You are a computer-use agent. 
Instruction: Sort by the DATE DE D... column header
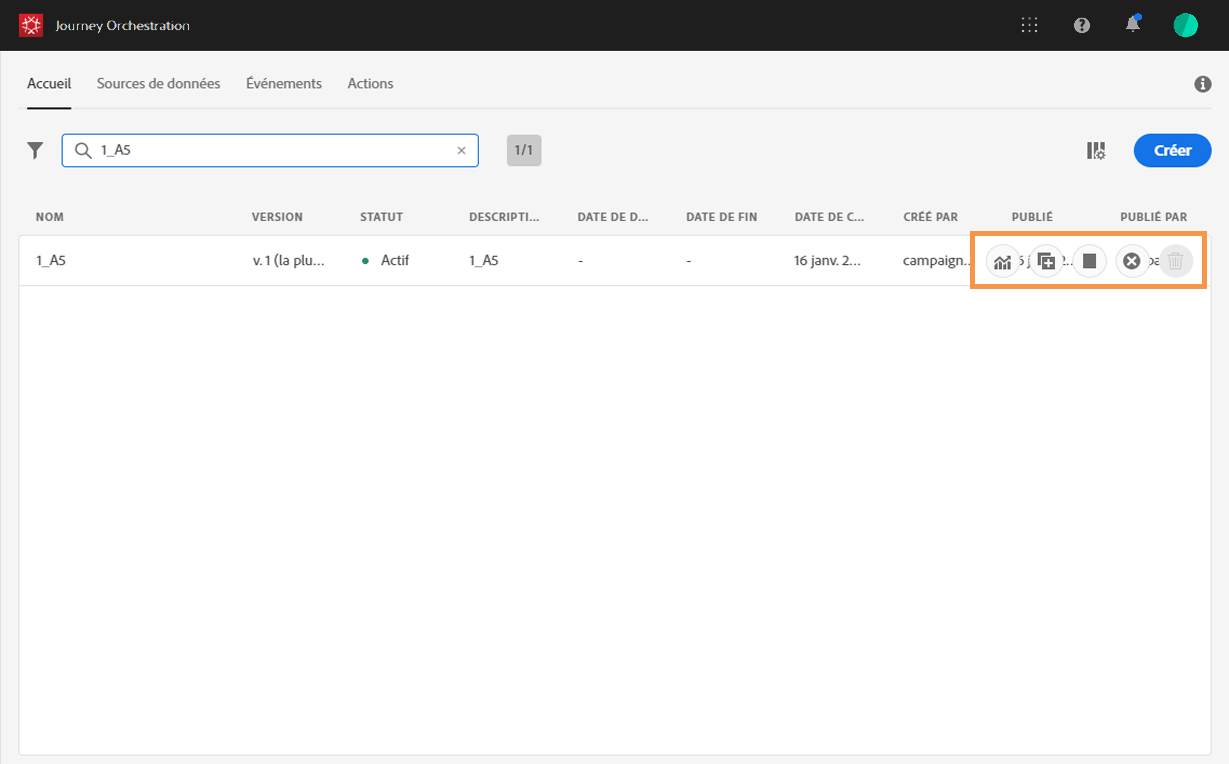point(613,217)
